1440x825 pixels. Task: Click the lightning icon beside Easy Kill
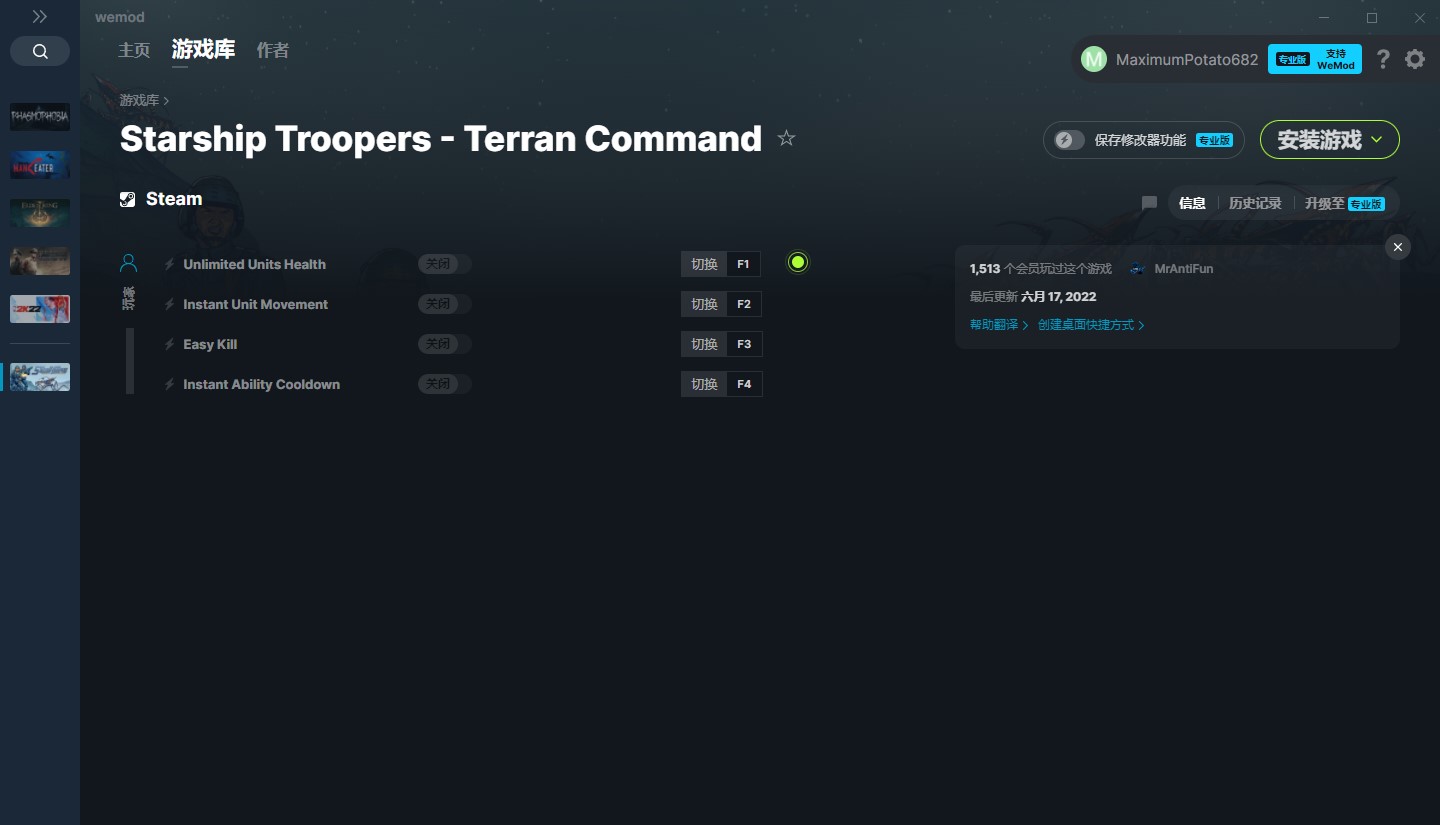pos(170,345)
